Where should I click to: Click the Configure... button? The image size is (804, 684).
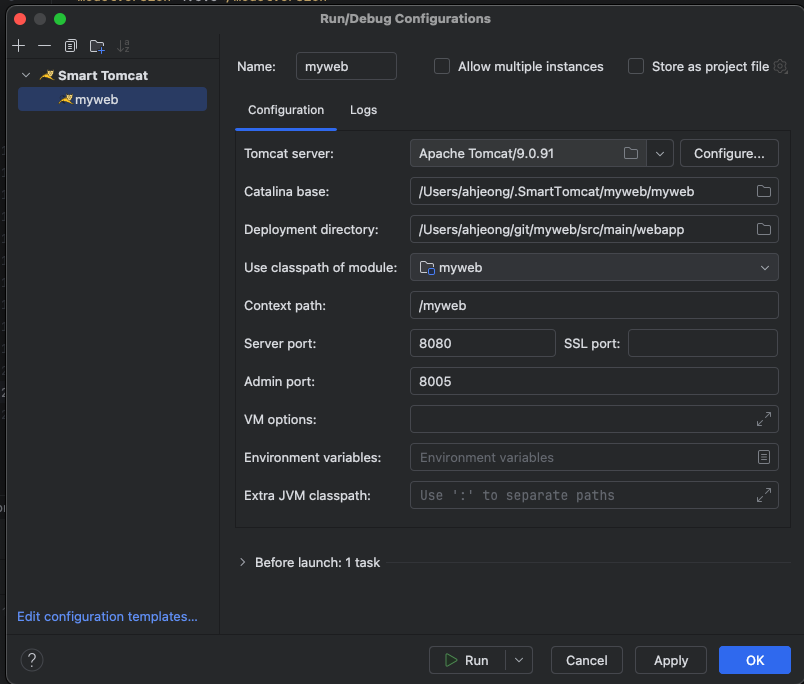[729, 153]
